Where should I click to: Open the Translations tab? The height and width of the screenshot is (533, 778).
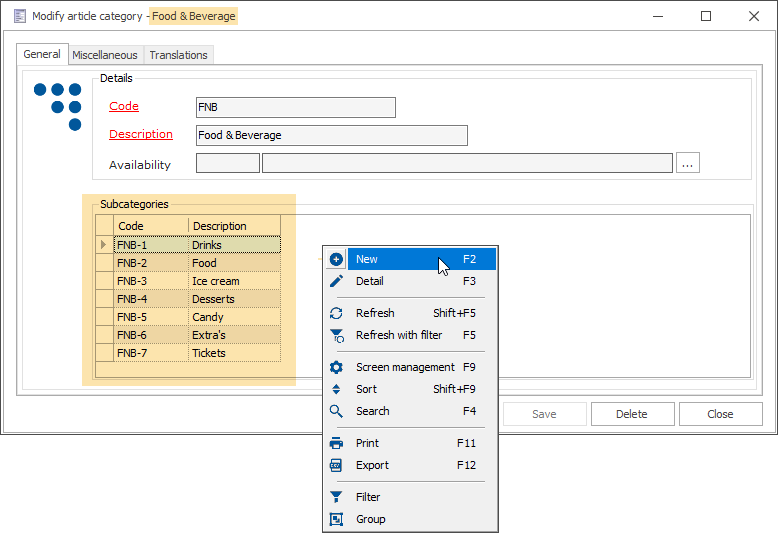point(179,55)
